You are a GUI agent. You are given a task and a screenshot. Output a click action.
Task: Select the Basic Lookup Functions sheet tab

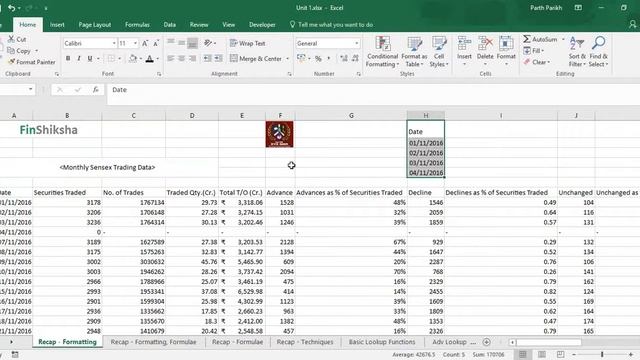382,342
